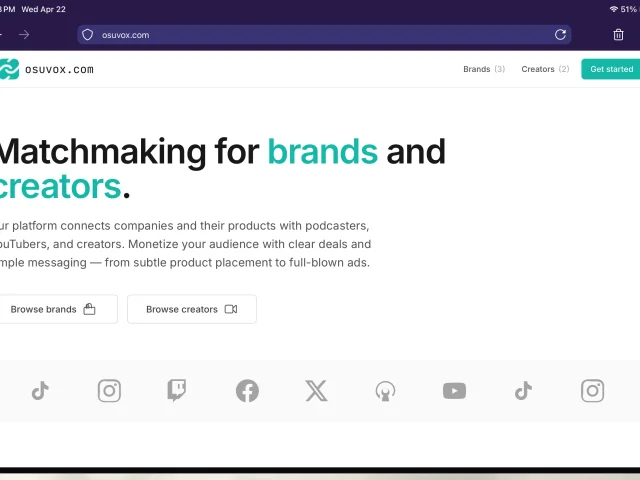This screenshot has height=480, width=640.
Task: Click the osuvox.com logo icon
Action: [9, 69]
